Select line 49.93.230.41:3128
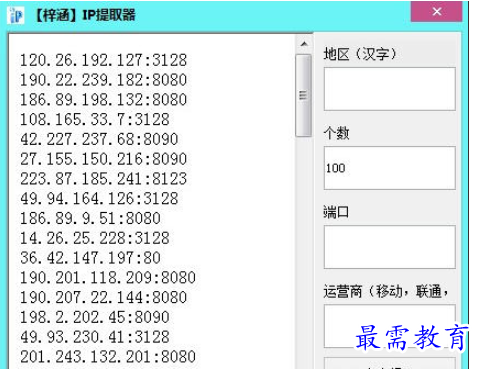Image resolution: width=477 pixels, height=369 pixels. tap(95, 337)
